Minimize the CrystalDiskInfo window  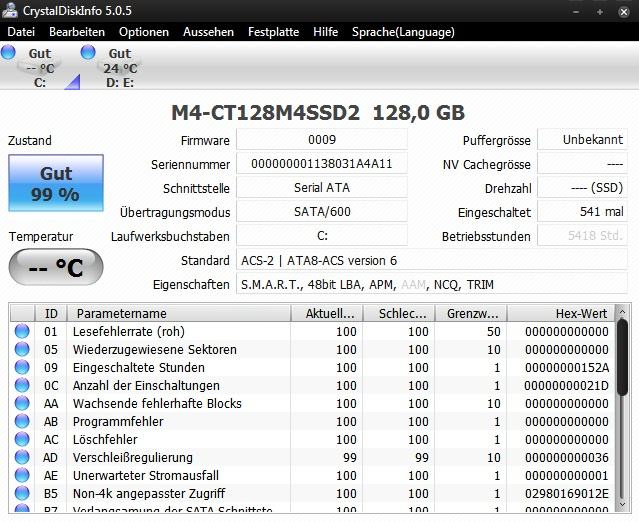click(x=576, y=12)
